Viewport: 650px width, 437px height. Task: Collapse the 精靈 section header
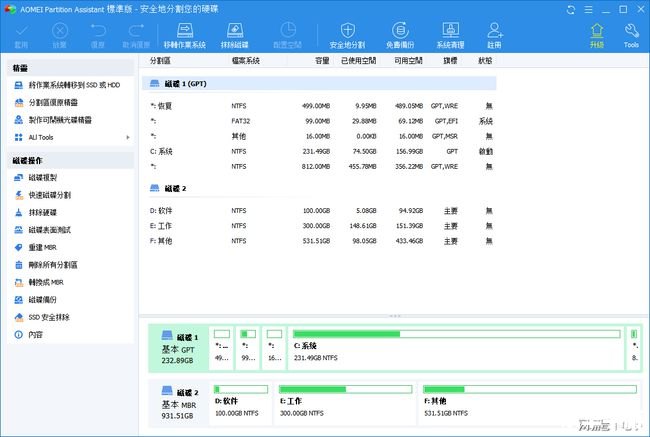click(68, 68)
